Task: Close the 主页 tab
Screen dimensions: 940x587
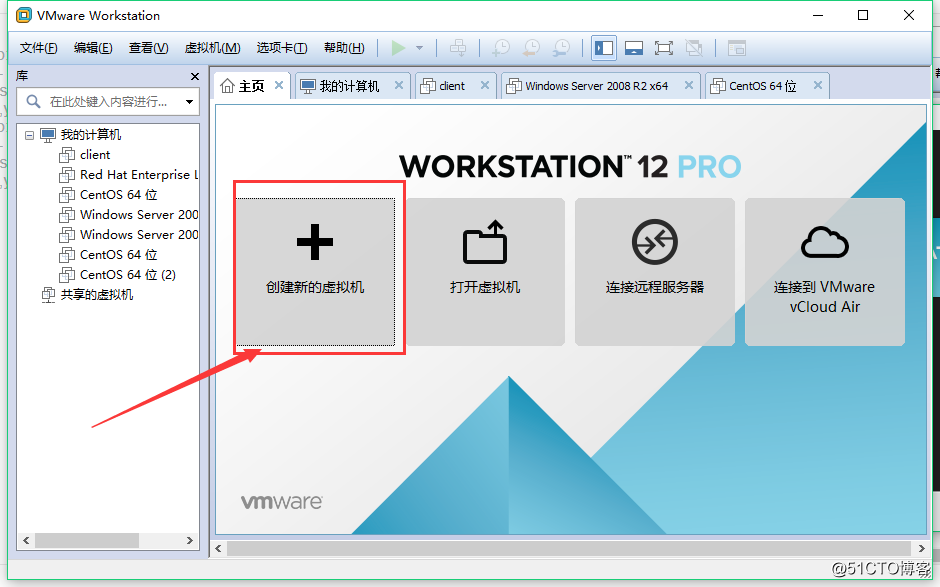Action: click(x=279, y=85)
